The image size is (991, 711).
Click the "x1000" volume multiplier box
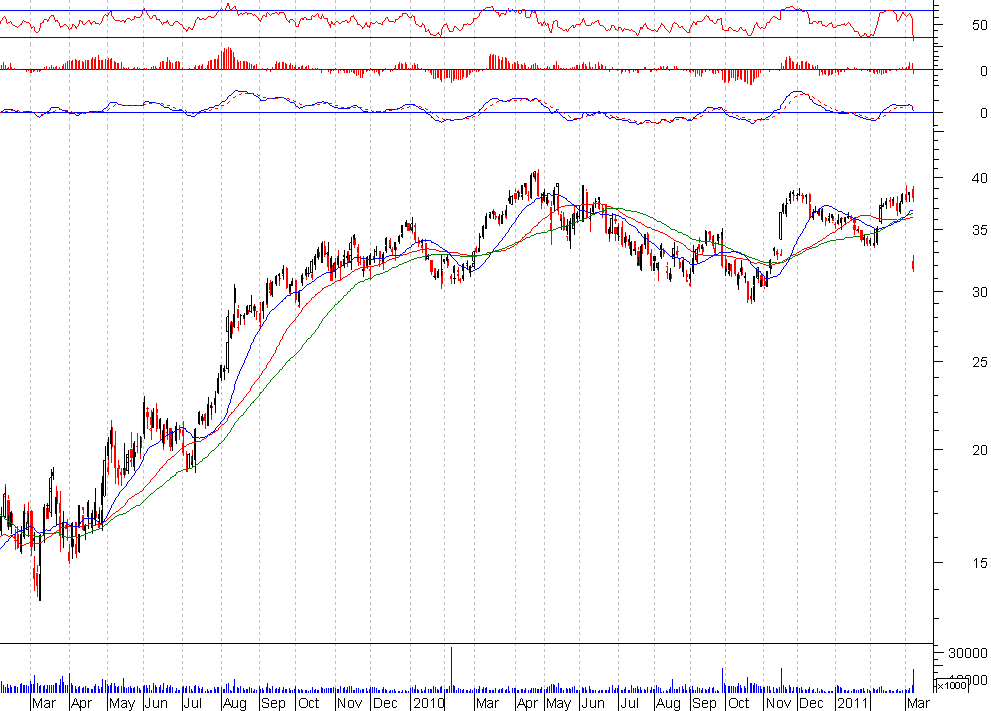(x=952, y=685)
